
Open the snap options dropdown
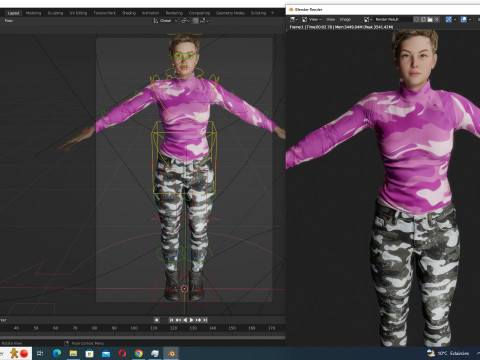(204, 21)
